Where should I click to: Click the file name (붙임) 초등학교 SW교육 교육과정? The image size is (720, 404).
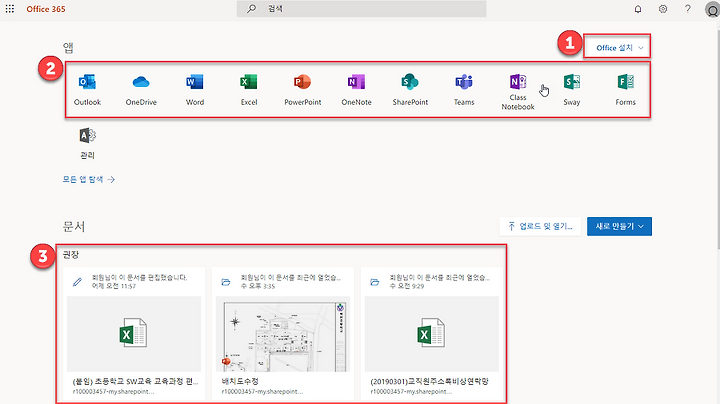coord(135,382)
